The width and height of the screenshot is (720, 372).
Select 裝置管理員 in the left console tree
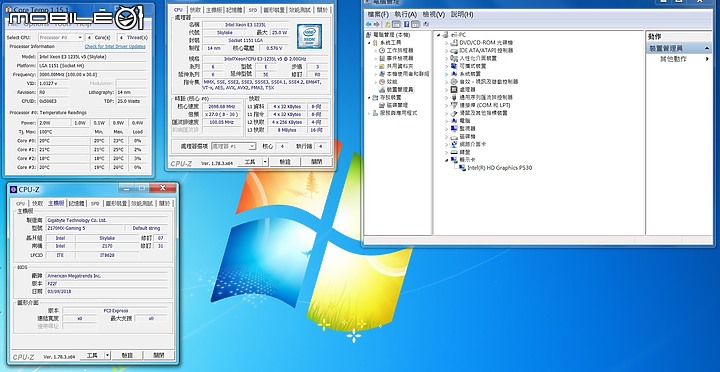pos(399,90)
